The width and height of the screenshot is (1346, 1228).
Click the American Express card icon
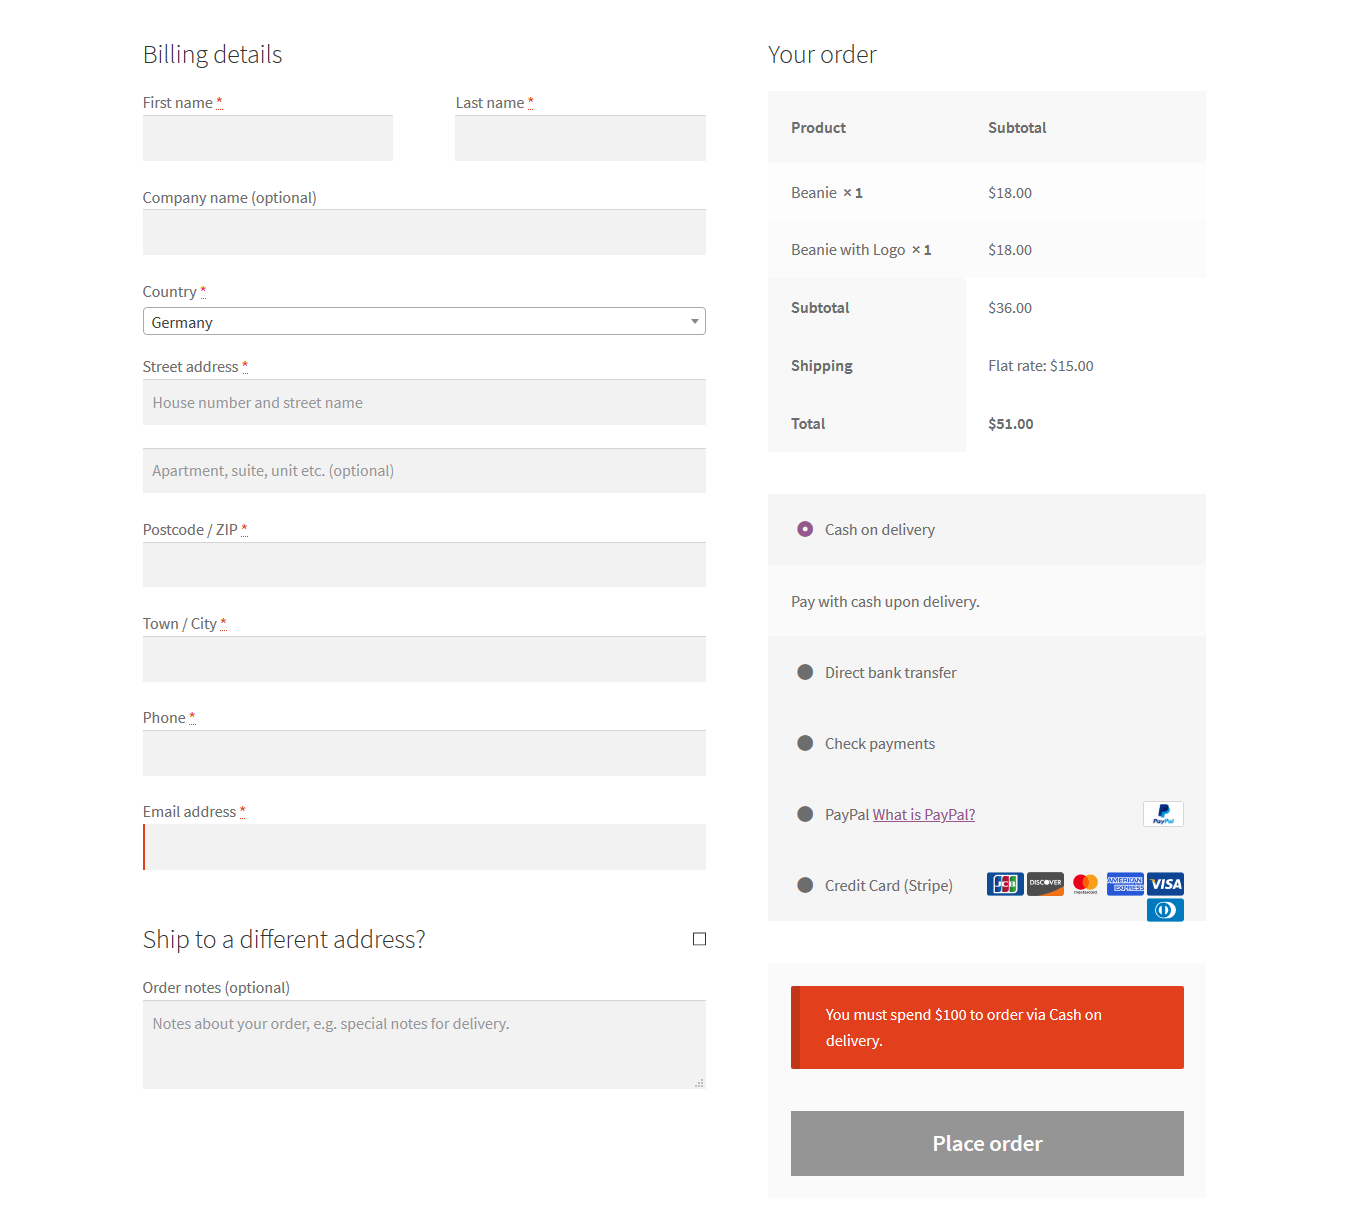point(1125,884)
